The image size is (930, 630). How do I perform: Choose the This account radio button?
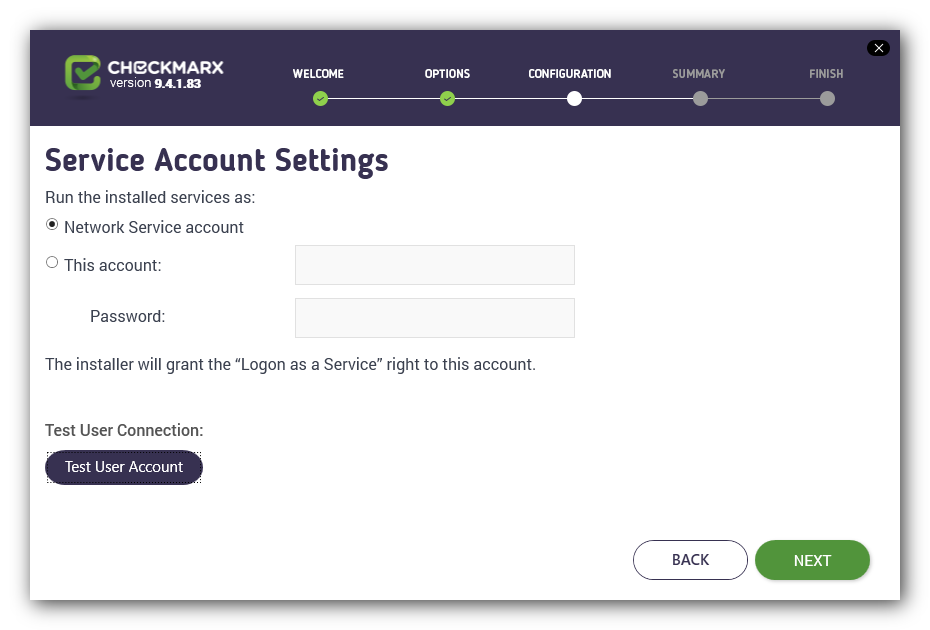[x=52, y=262]
